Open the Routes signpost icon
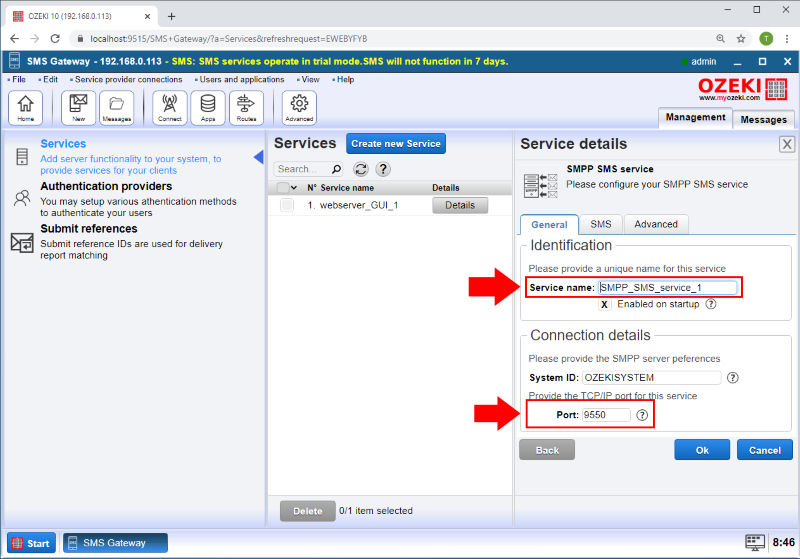The image size is (800, 559). point(246,108)
